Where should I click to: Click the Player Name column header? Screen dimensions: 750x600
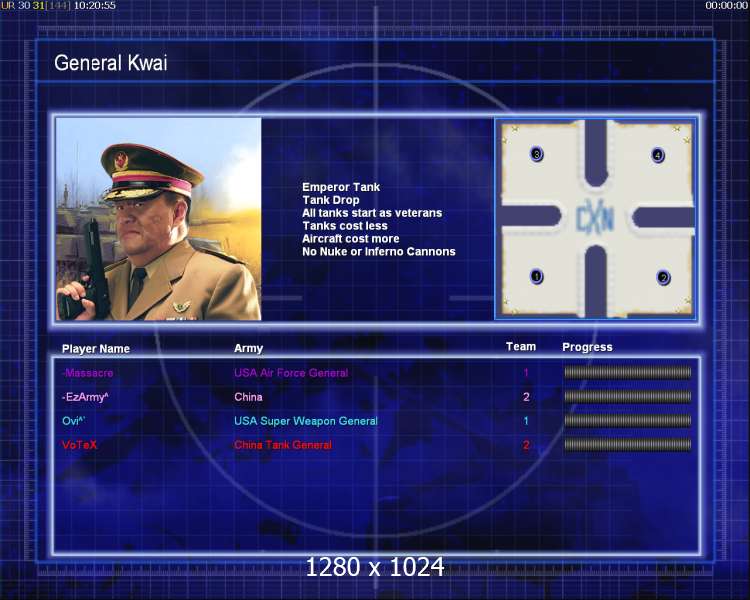pos(96,349)
